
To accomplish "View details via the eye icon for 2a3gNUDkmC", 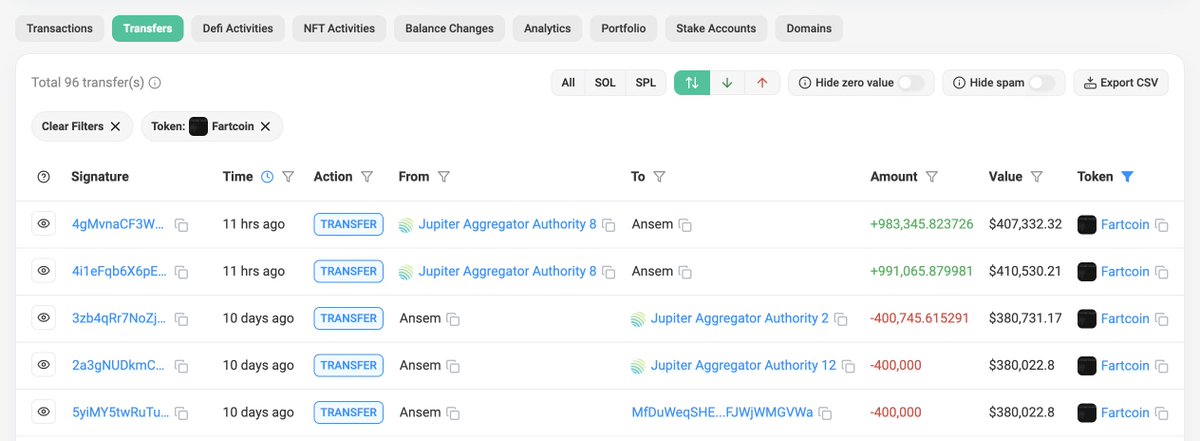I will click(43, 365).
